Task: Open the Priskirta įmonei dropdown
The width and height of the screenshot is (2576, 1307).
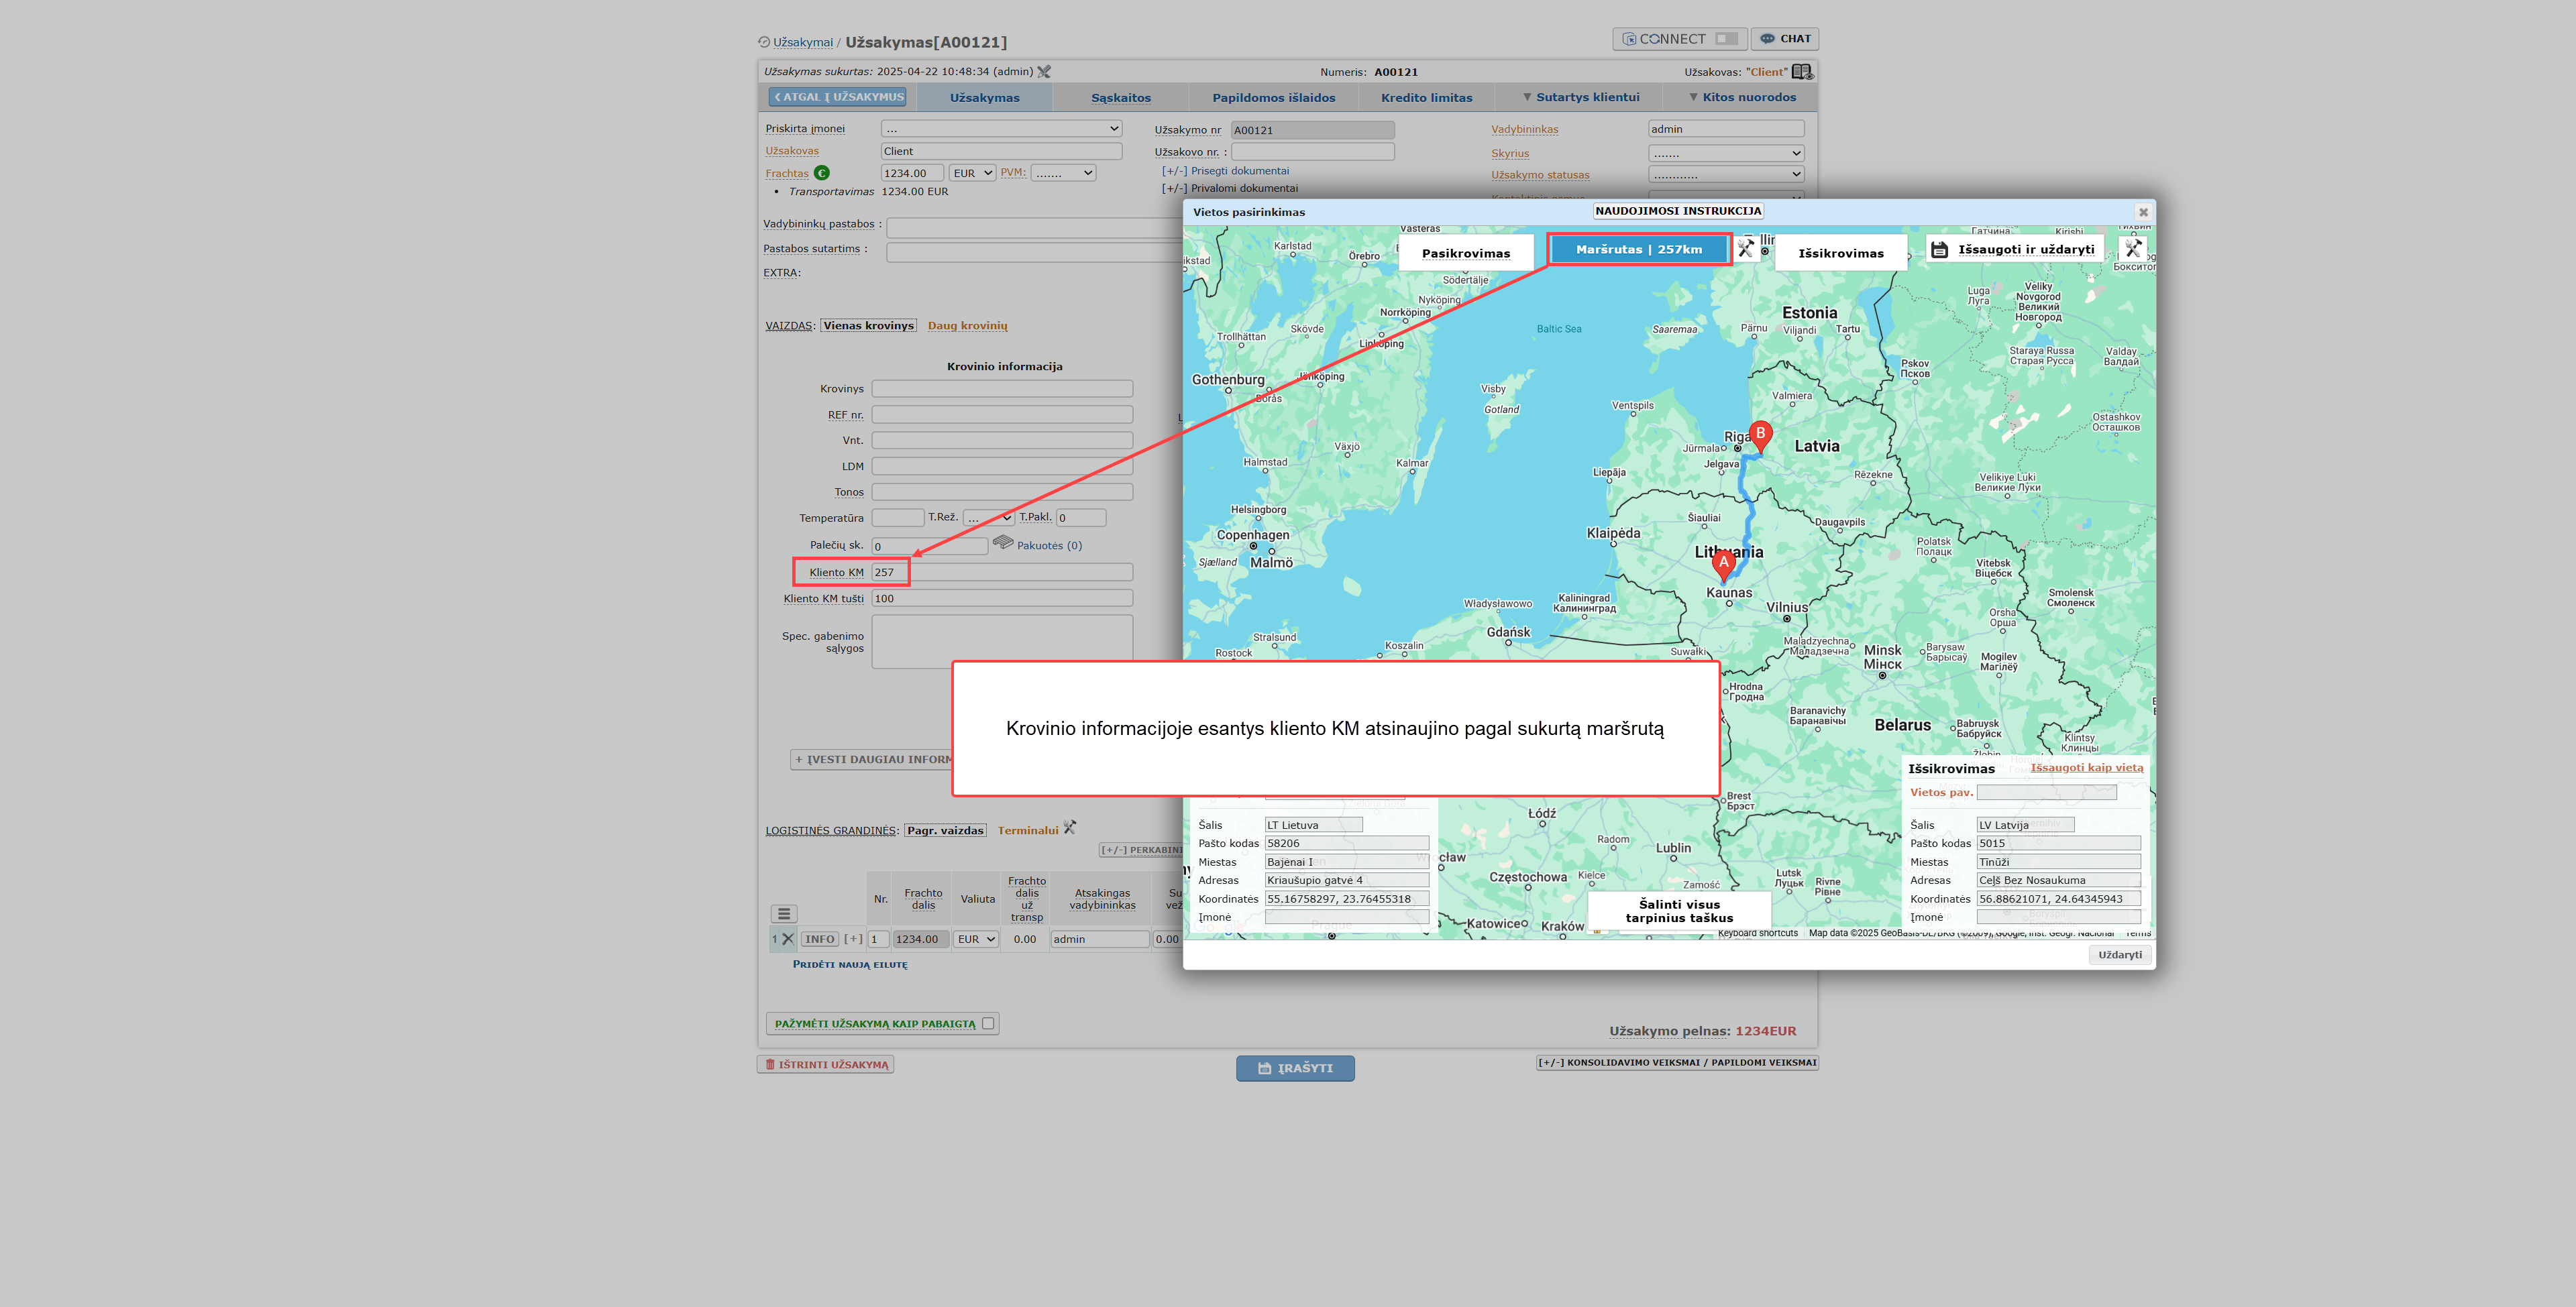Action: (1001, 129)
